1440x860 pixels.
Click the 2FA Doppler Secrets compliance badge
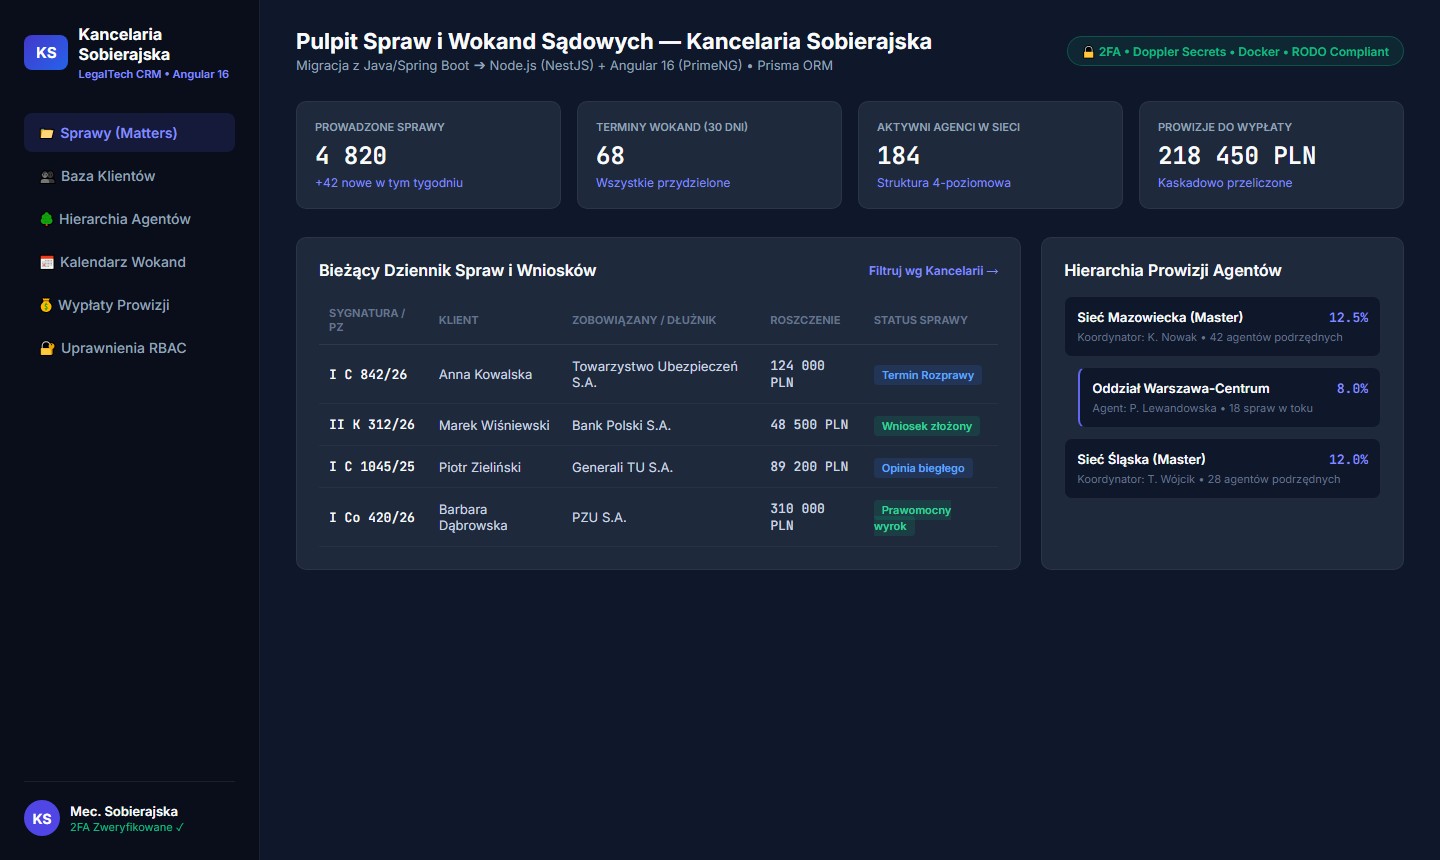coord(1235,52)
